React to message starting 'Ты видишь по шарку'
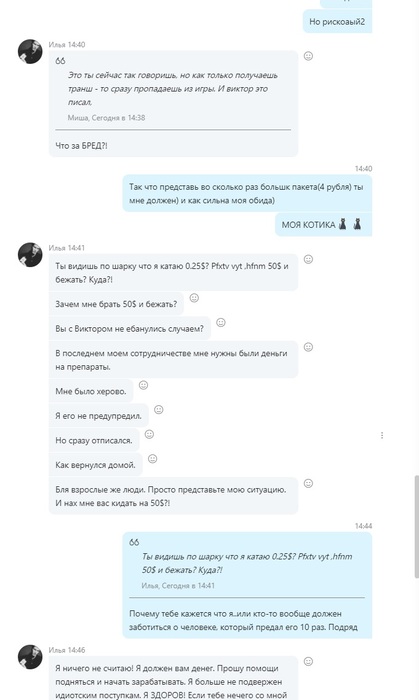 pyautogui.click(x=308, y=259)
